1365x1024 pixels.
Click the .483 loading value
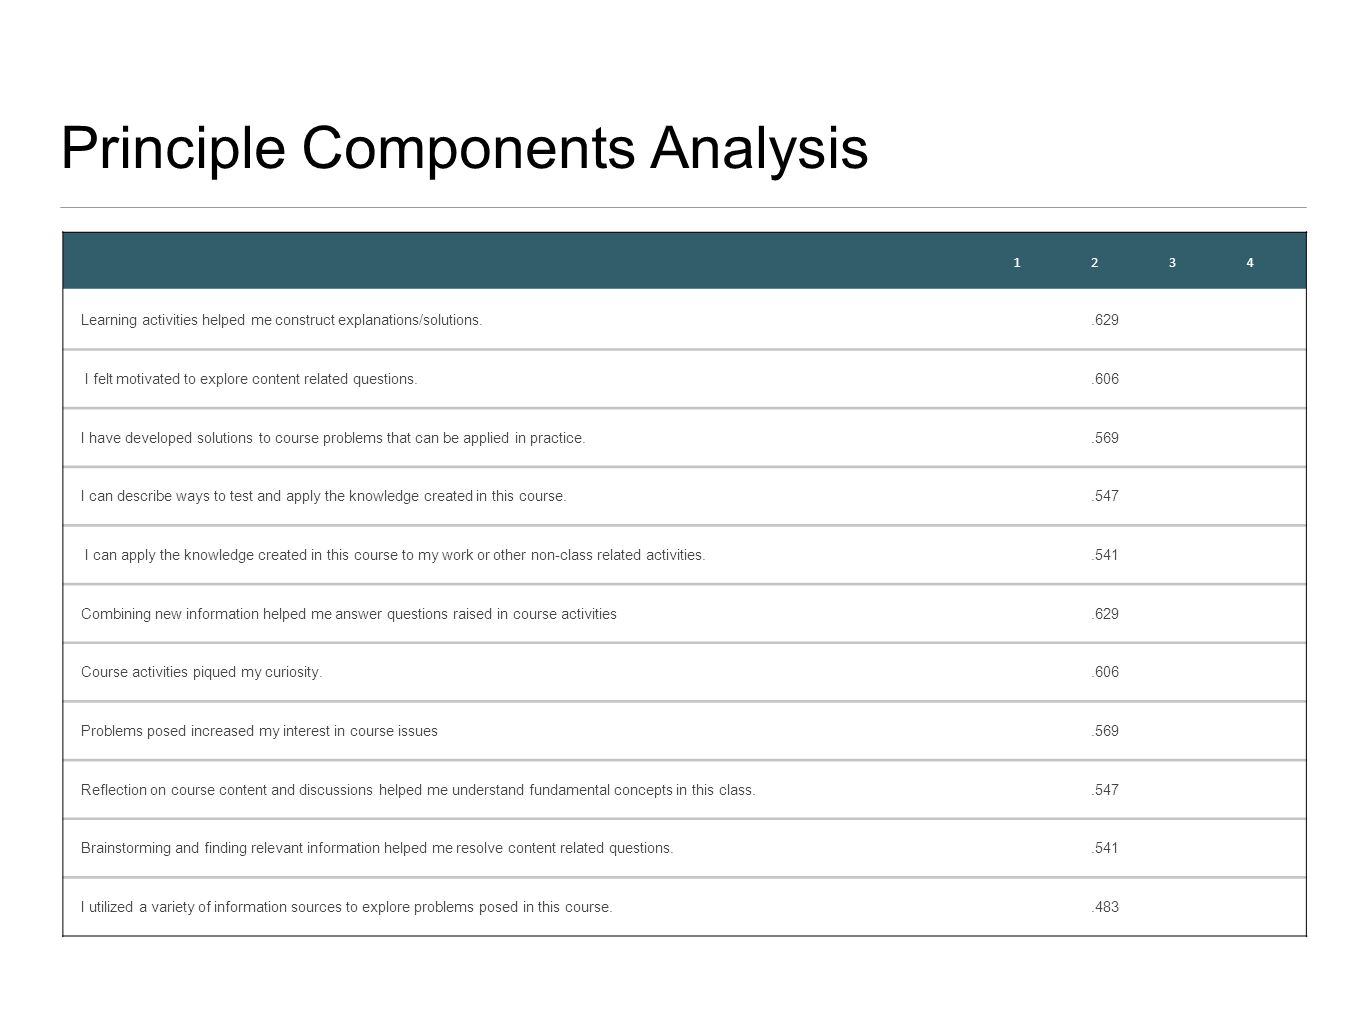click(x=1105, y=907)
